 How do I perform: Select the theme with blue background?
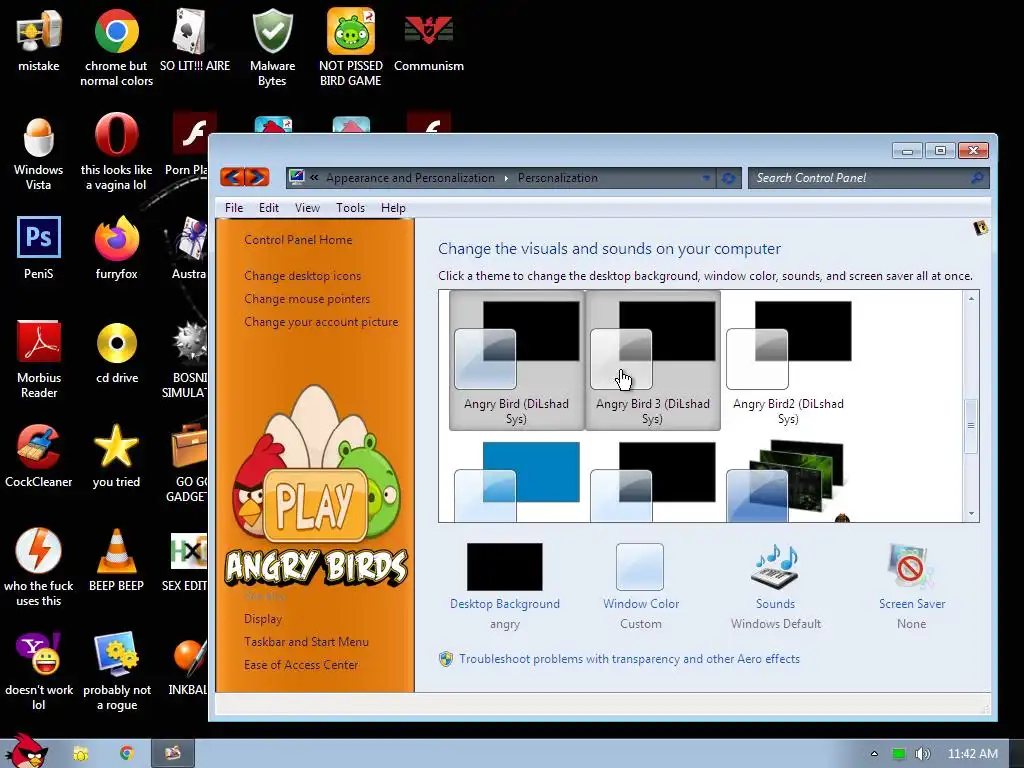coord(516,481)
